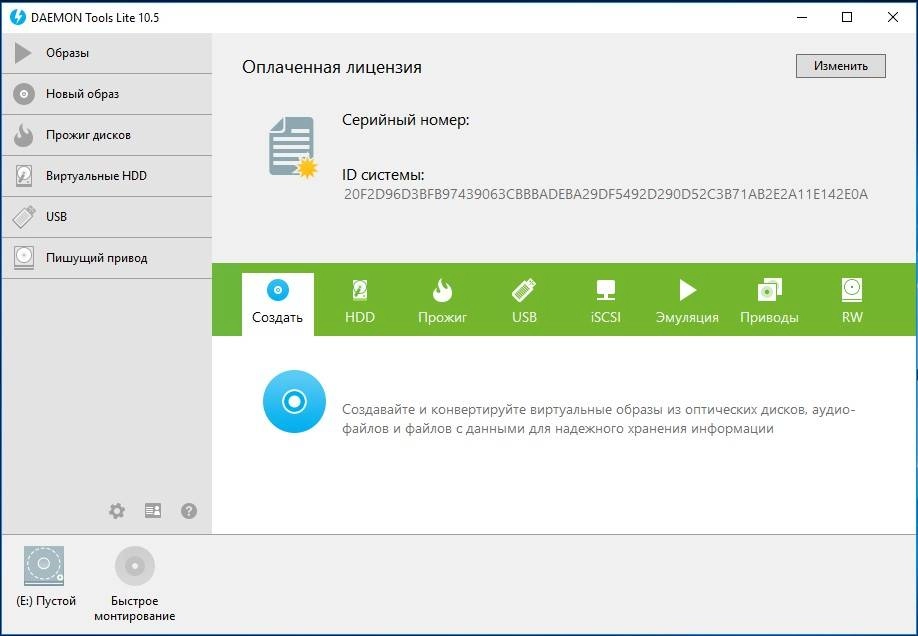Open Прожиг дисков sidebar entry
Image resolution: width=918 pixels, height=636 pixels.
pos(107,135)
